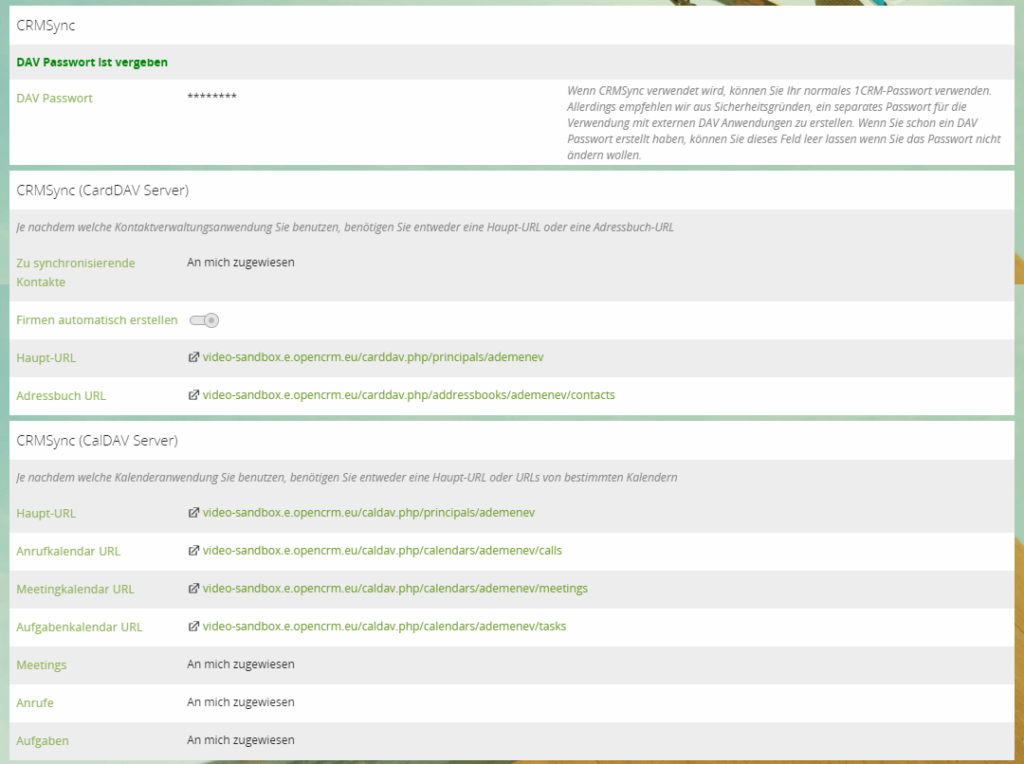Click the CalDAV hint about Kalenderanwendung
The image size is (1024, 764).
tap(347, 477)
